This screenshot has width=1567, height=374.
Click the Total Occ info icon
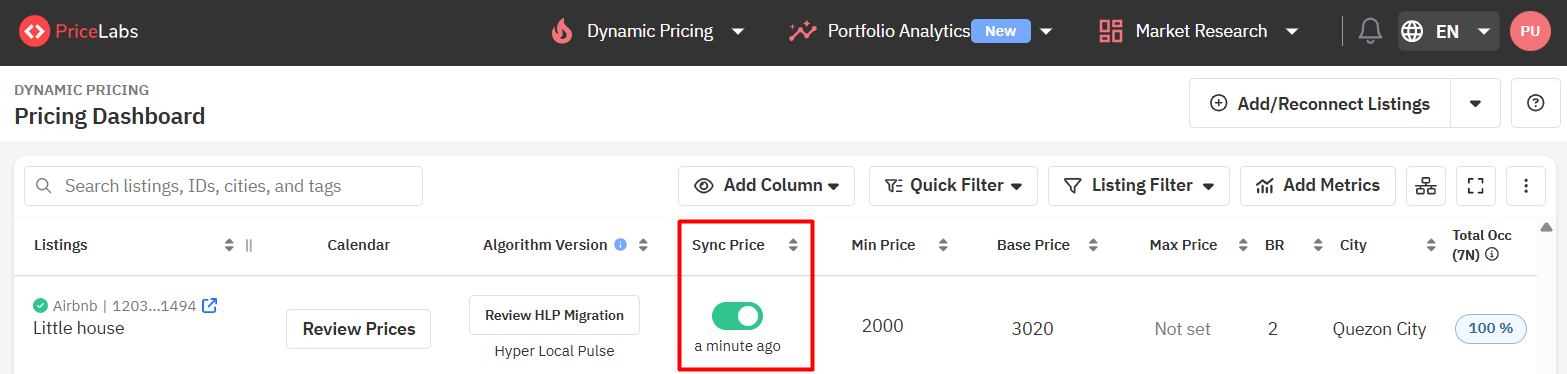click(1492, 254)
